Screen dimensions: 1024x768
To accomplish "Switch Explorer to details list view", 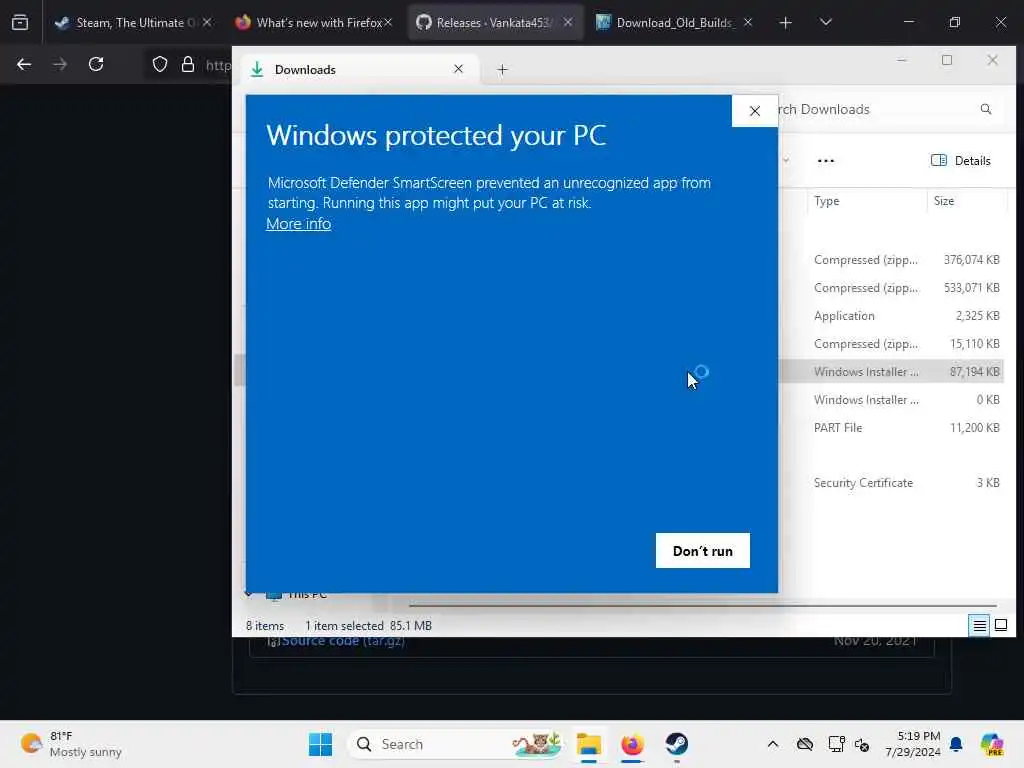I will click(979, 626).
